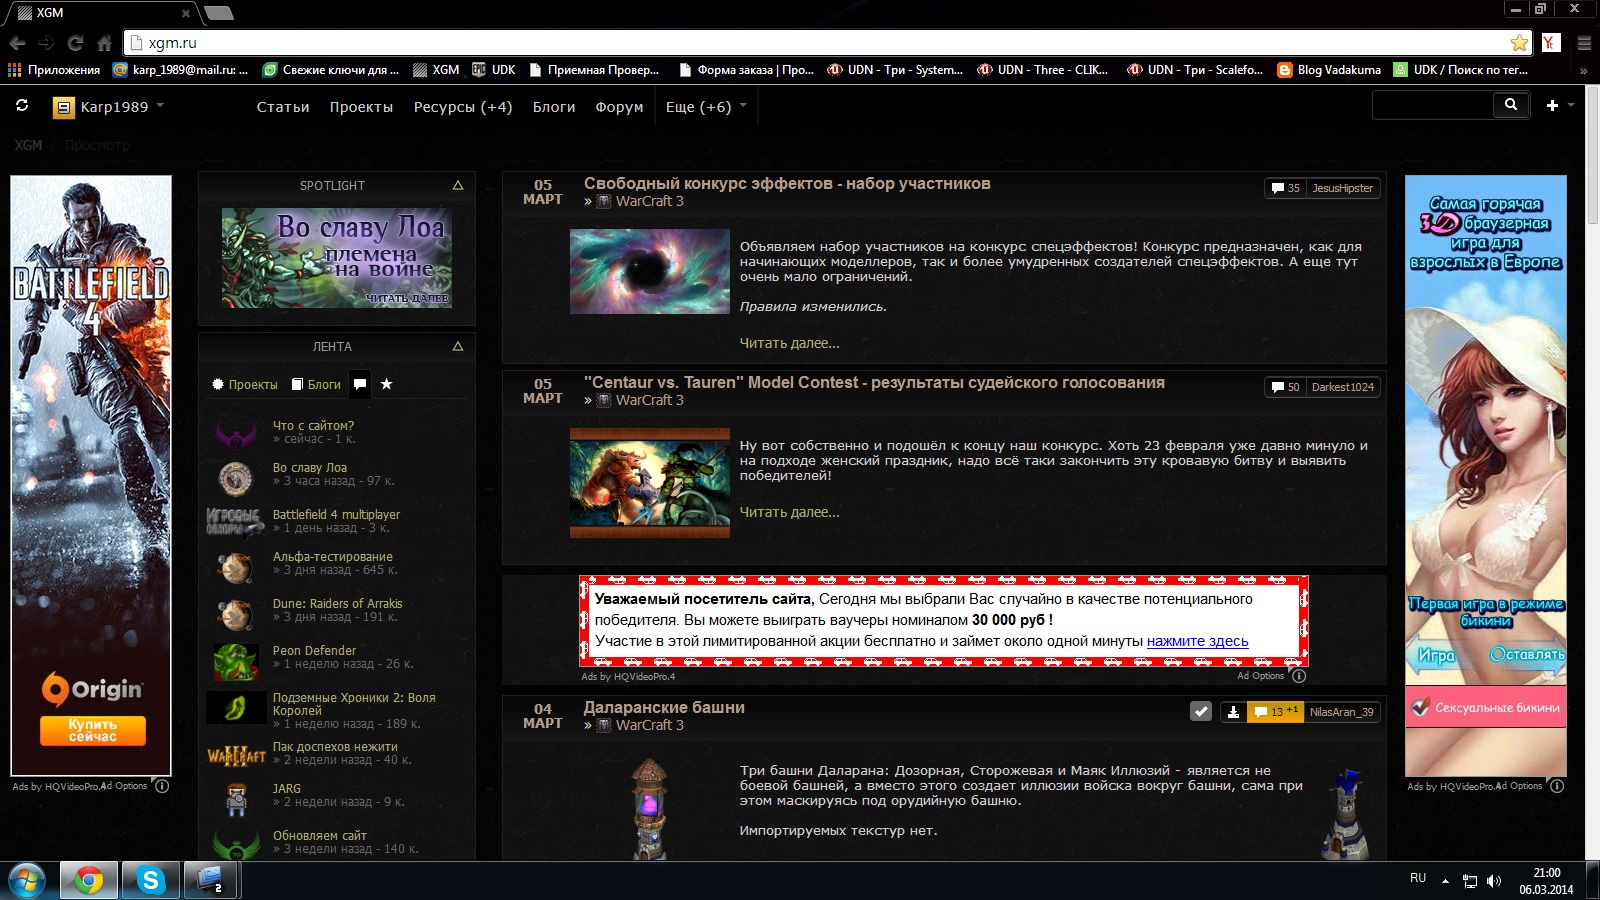Viewport: 1600px width, 900px height.
Task: Open Ad Options info icon below the lottery banner
Action: click(1298, 676)
